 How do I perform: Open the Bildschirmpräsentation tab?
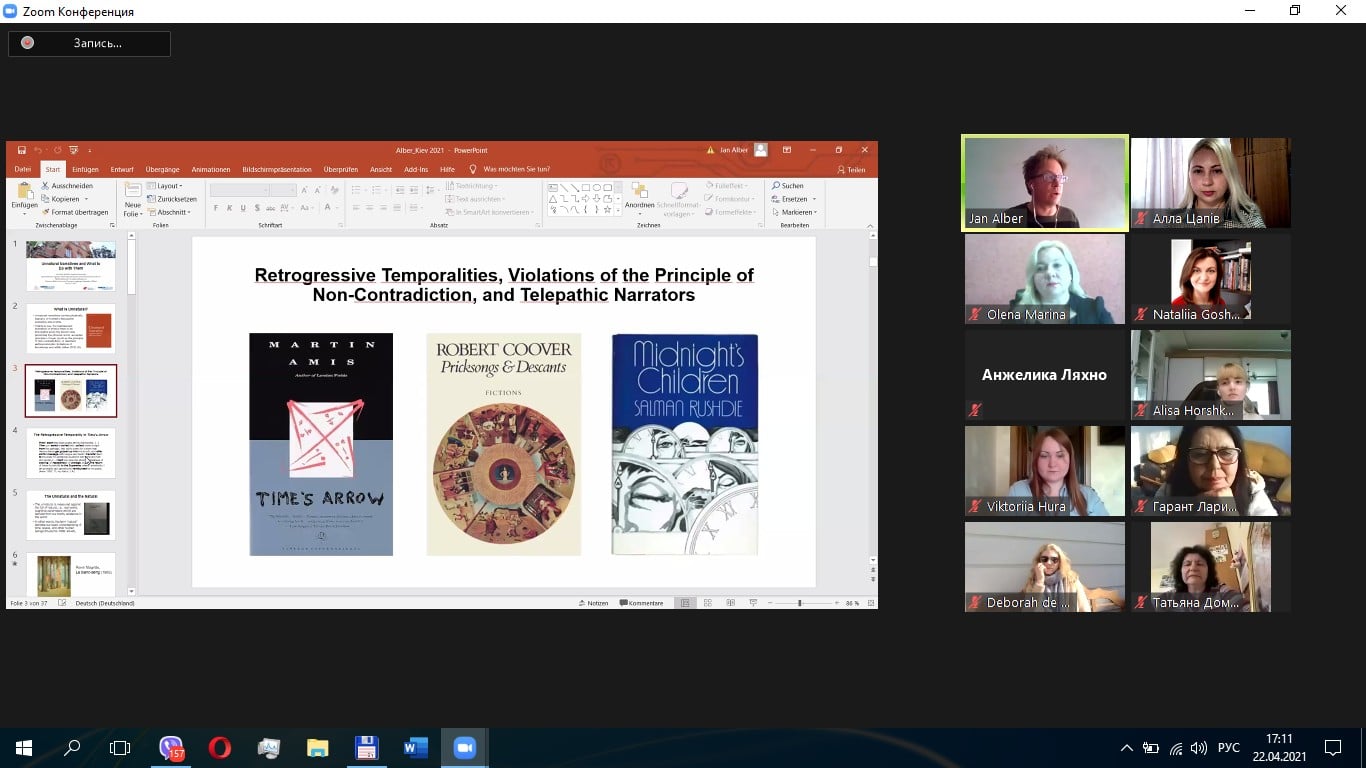point(277,169)
